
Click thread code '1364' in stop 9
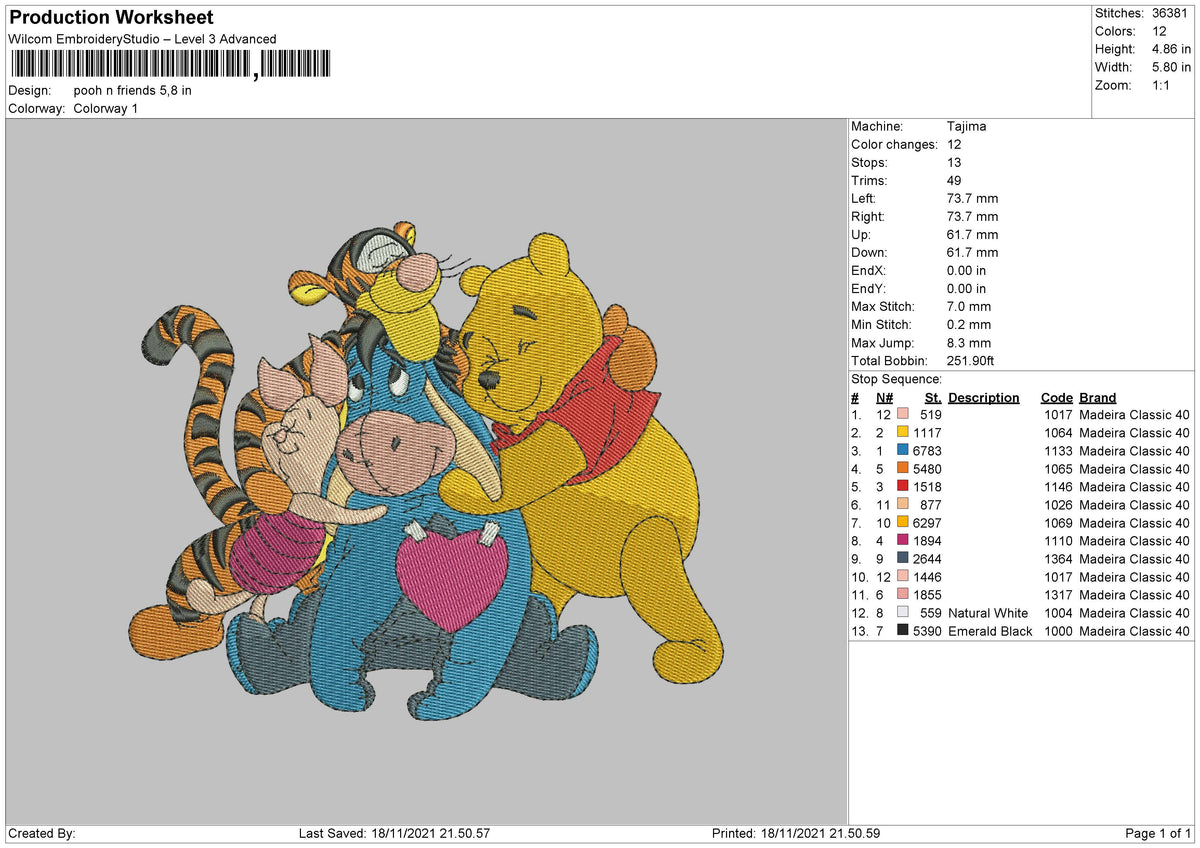1056,559
